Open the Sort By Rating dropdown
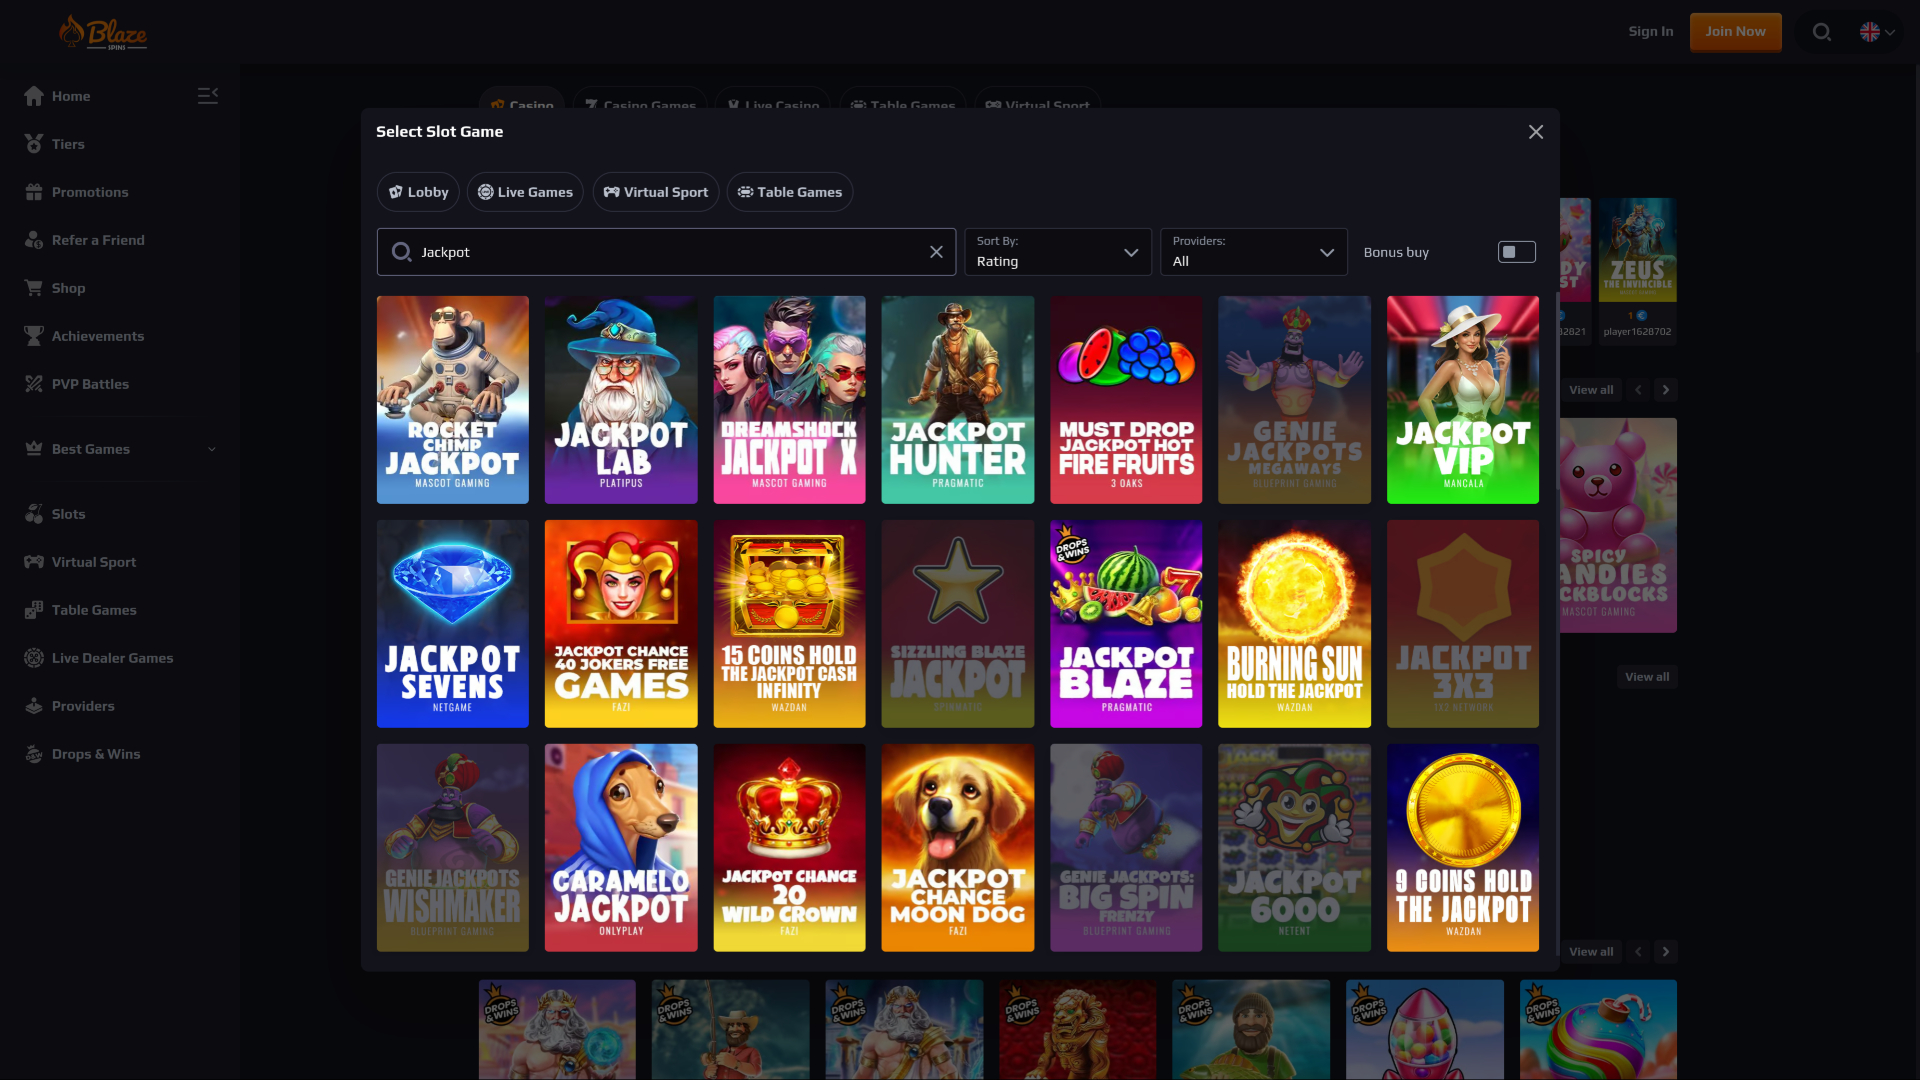 click(x=1057, y=251)
